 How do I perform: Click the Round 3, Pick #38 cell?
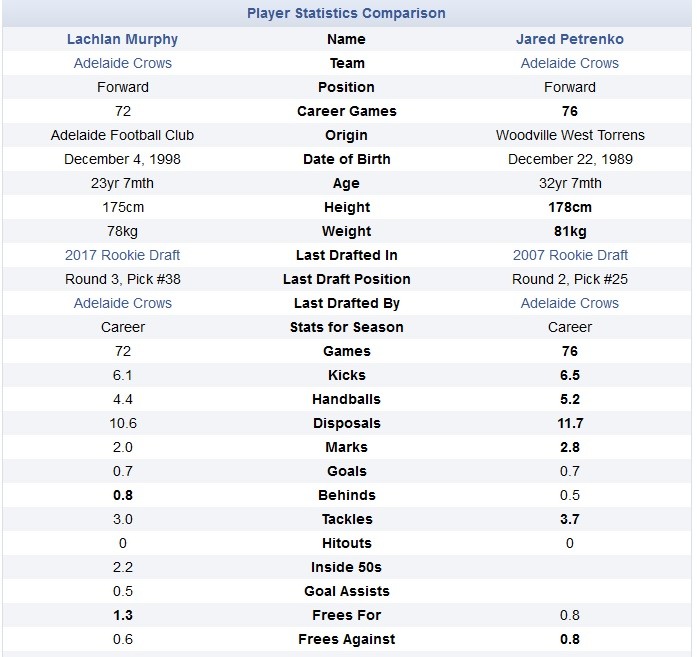pos(123,279)
